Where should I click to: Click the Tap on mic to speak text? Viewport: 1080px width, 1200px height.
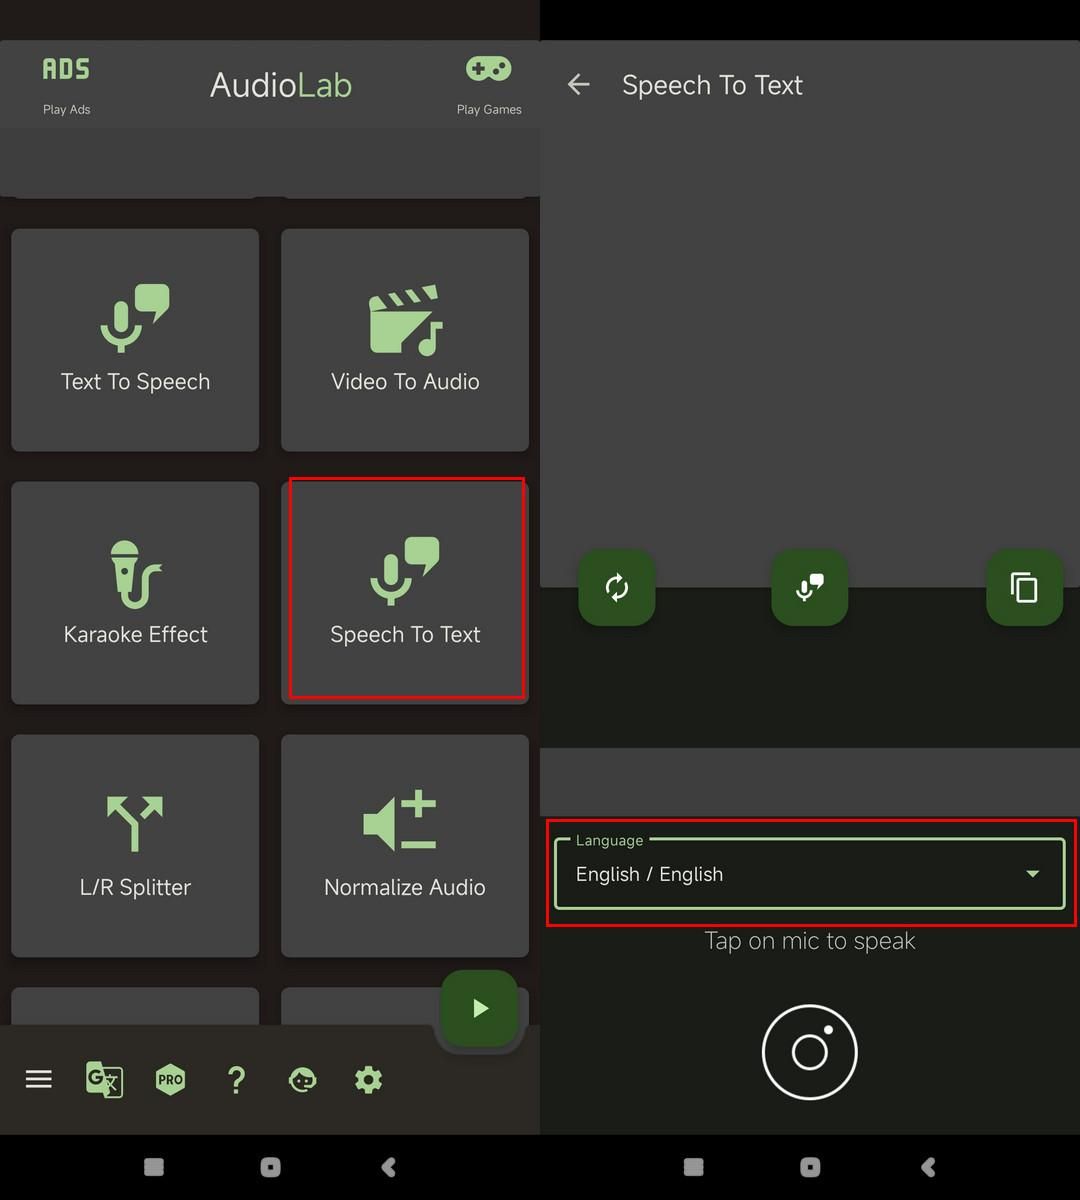tap(810, 941)
